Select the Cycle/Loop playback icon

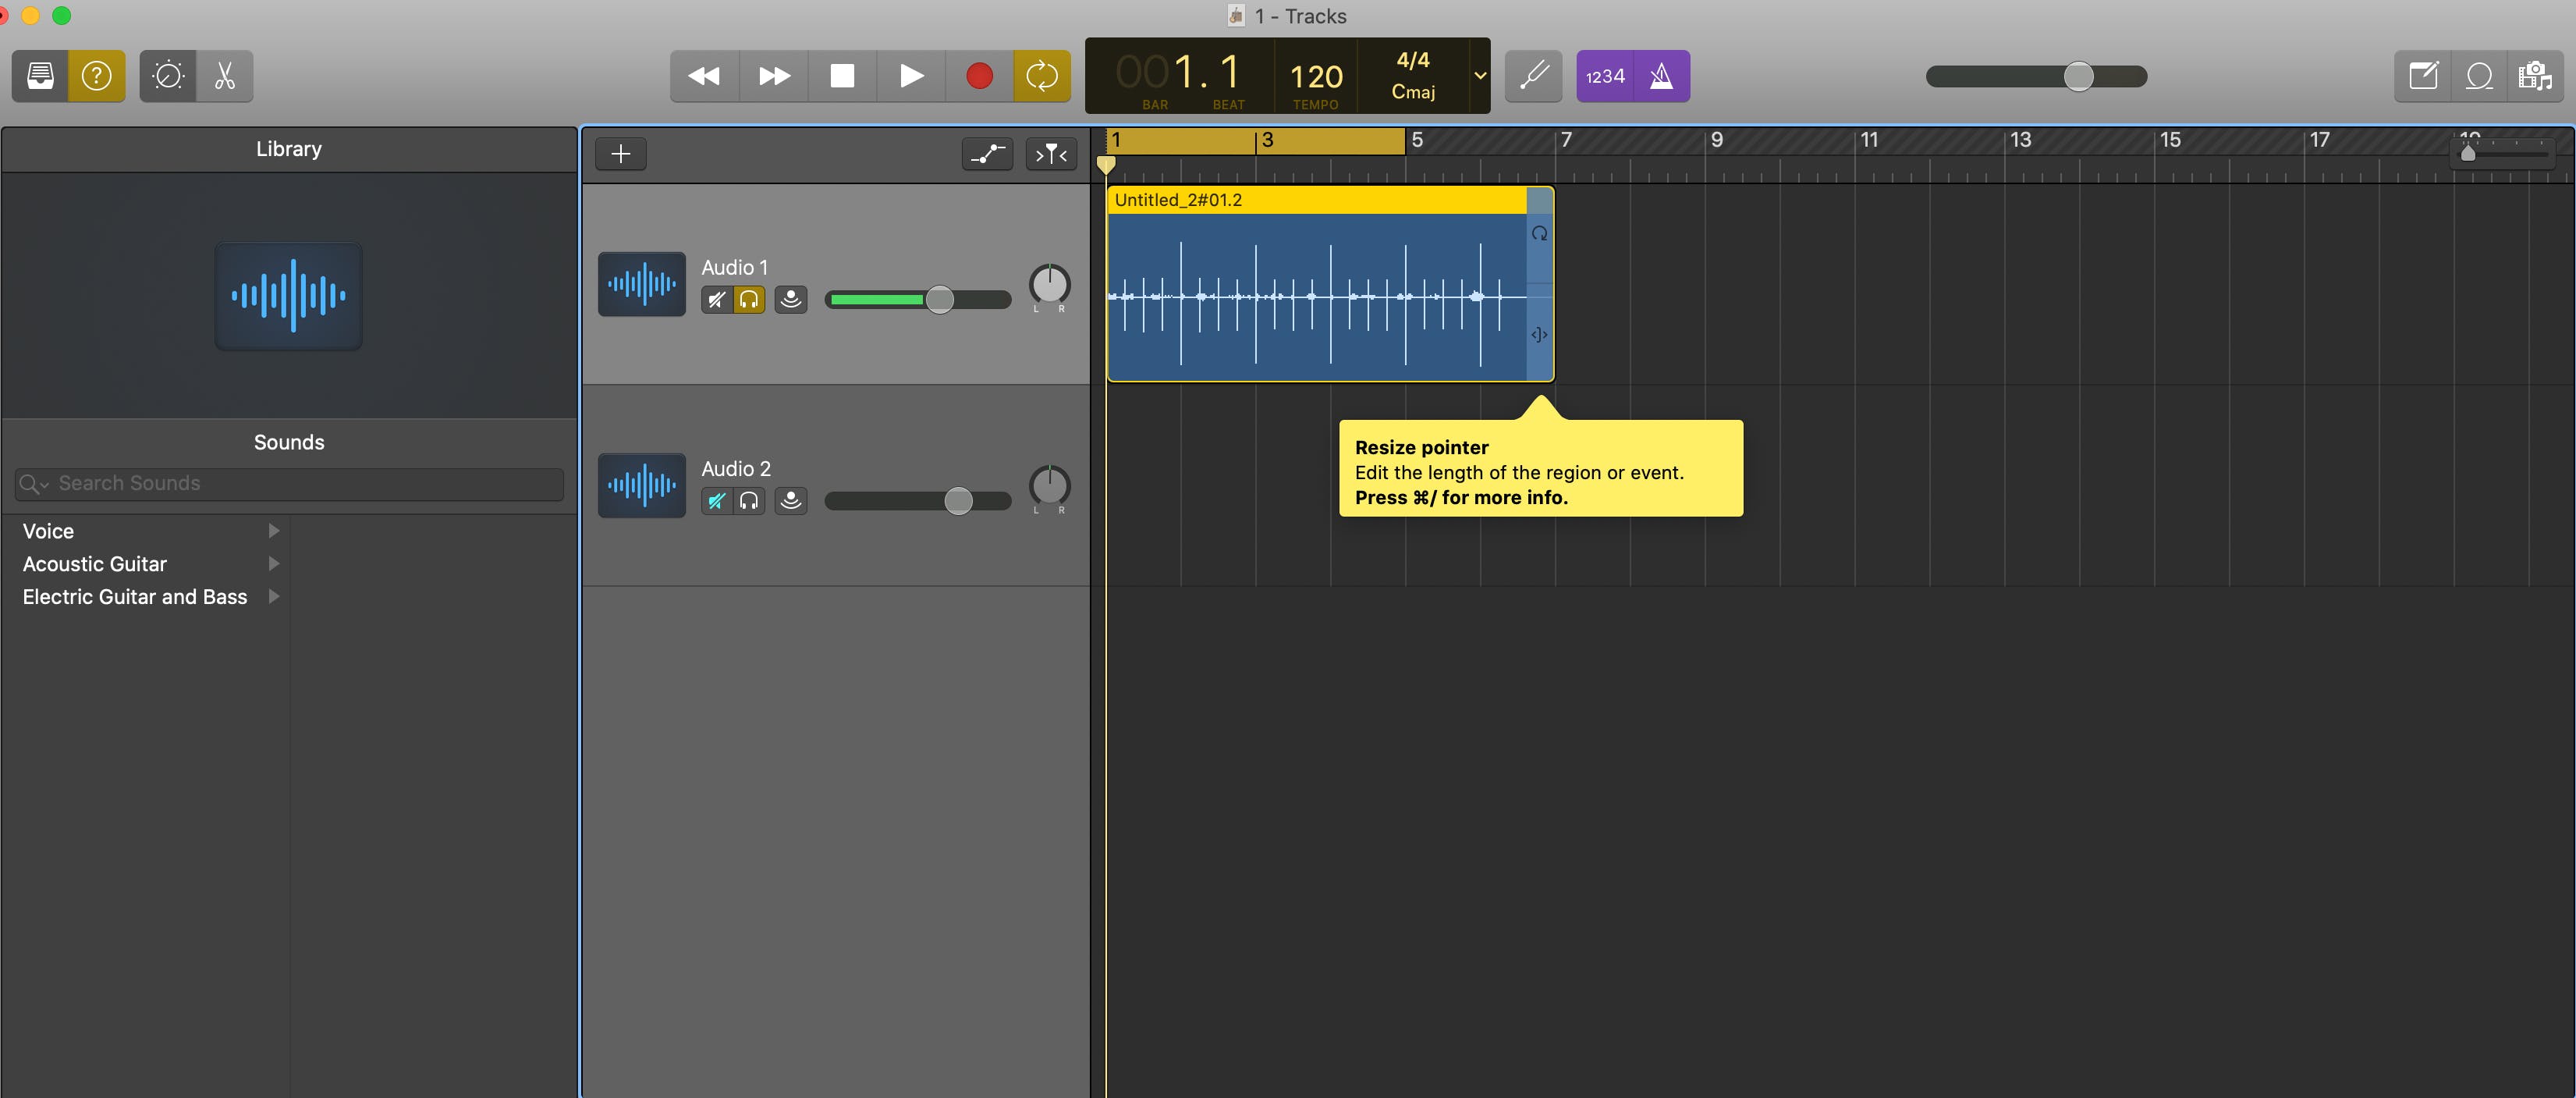[1041, 74]
